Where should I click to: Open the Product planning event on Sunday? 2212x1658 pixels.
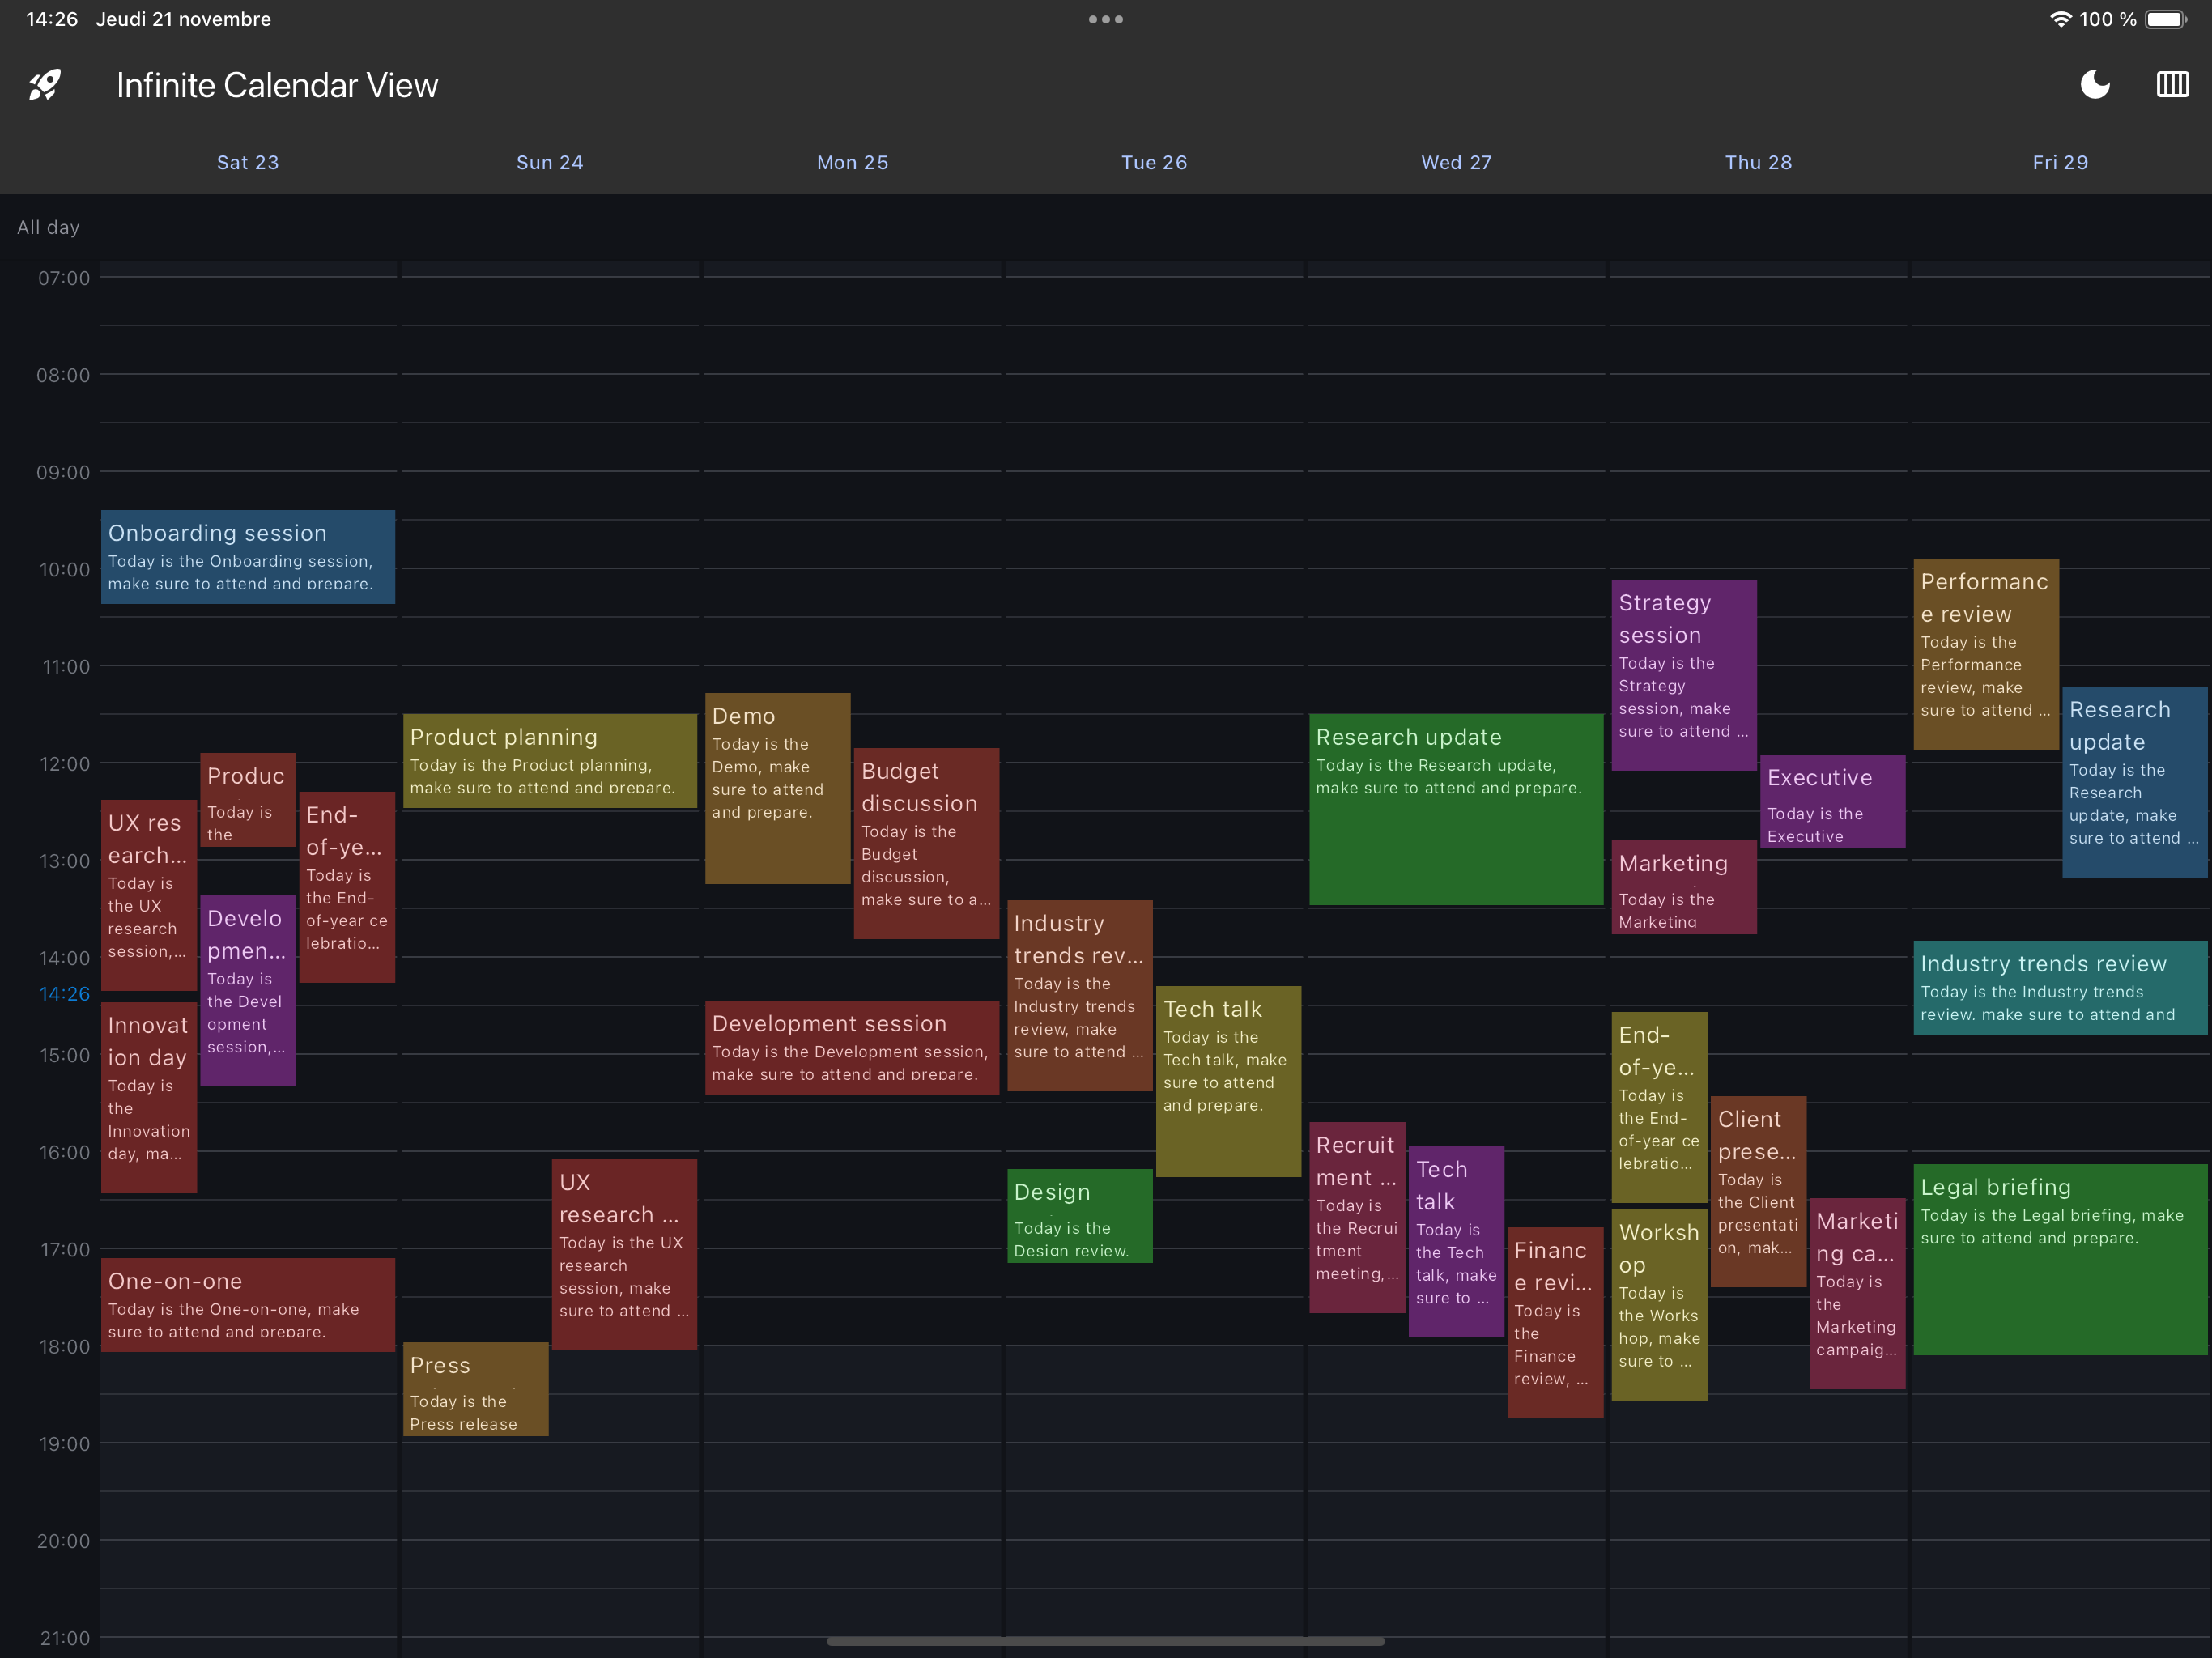pyautogui.click(x=549, y=761)
